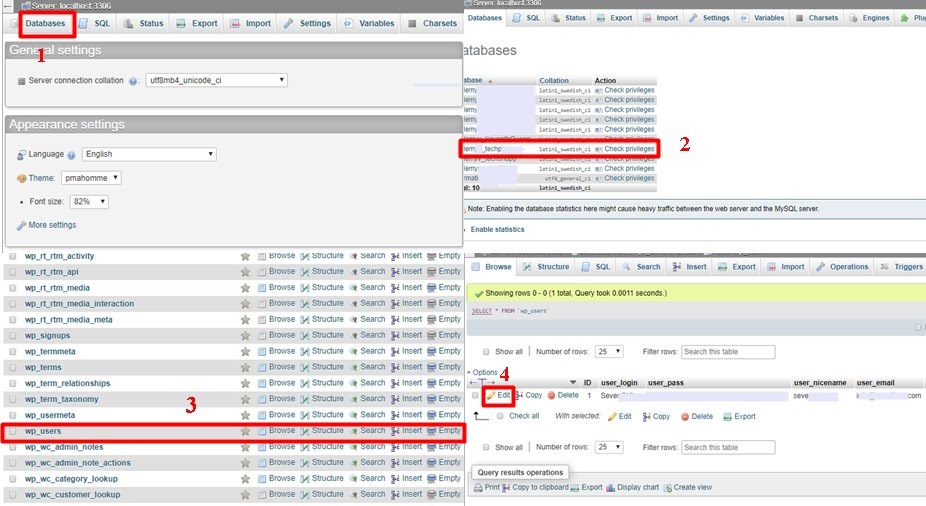926x506 pixels.
Task: Search within the wp_wc_category_lookup table
Action: point(367,479)
